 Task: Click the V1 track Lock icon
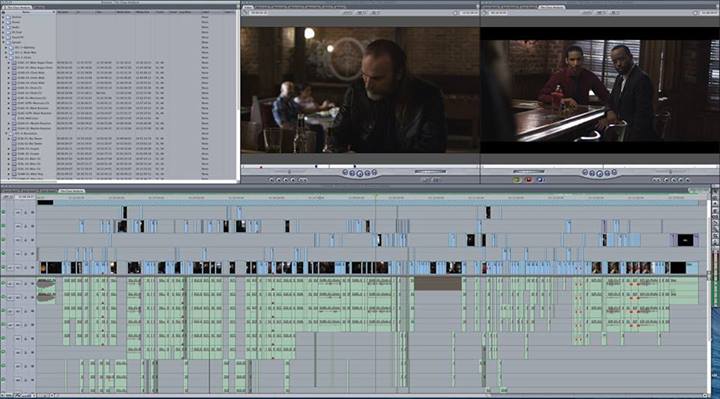pos(26,268)
